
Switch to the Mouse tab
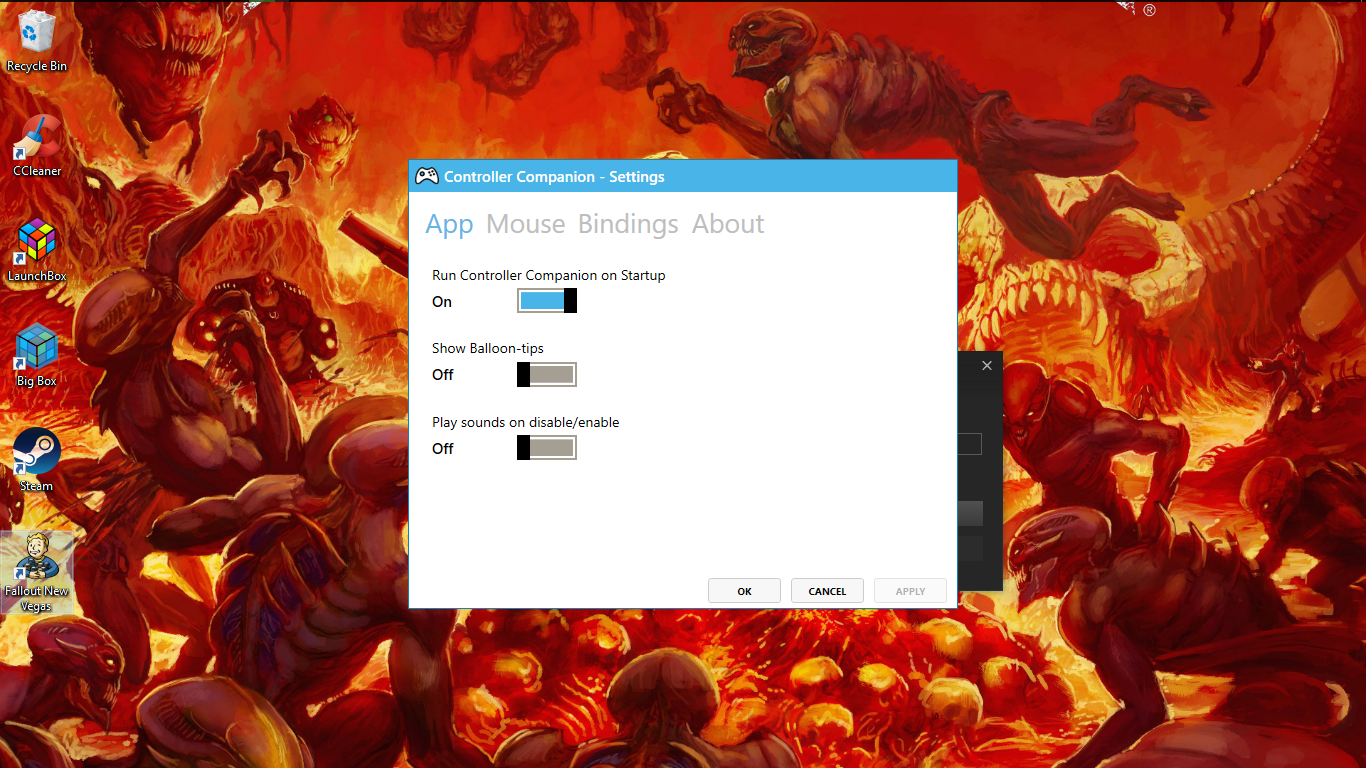point(526,224)
